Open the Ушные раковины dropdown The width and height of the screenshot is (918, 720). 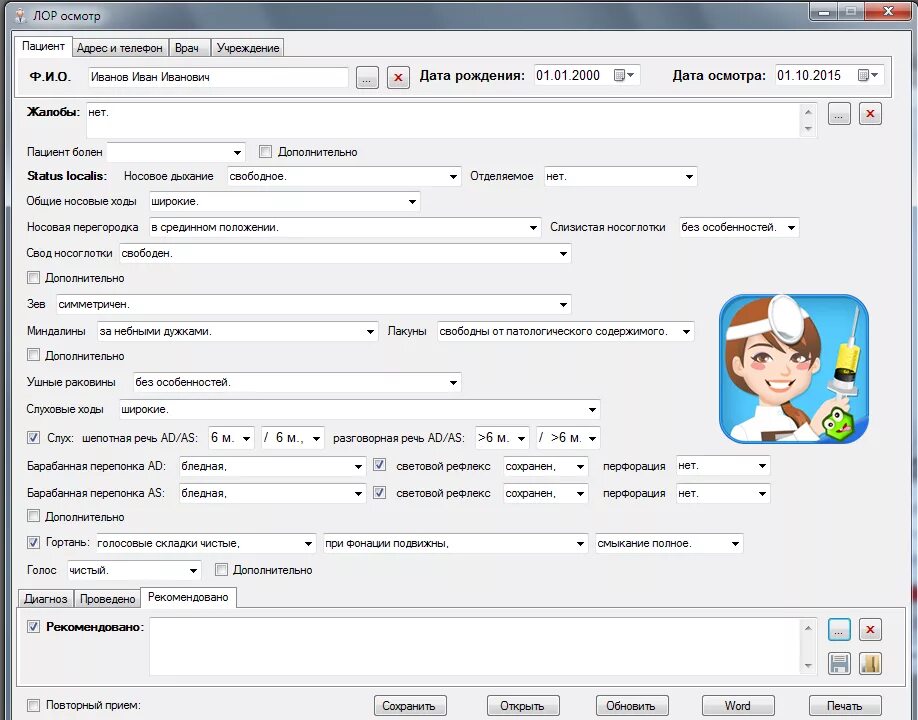point(454,383)
